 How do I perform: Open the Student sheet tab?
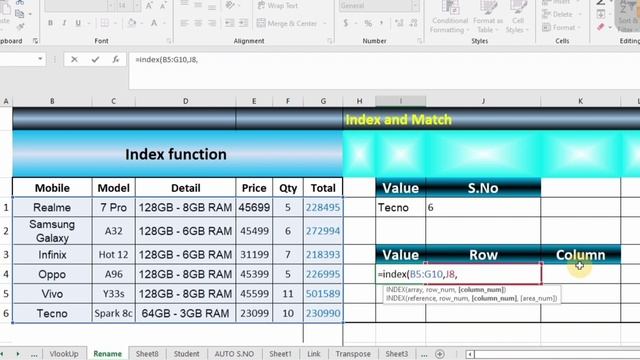tap(187, 353)
